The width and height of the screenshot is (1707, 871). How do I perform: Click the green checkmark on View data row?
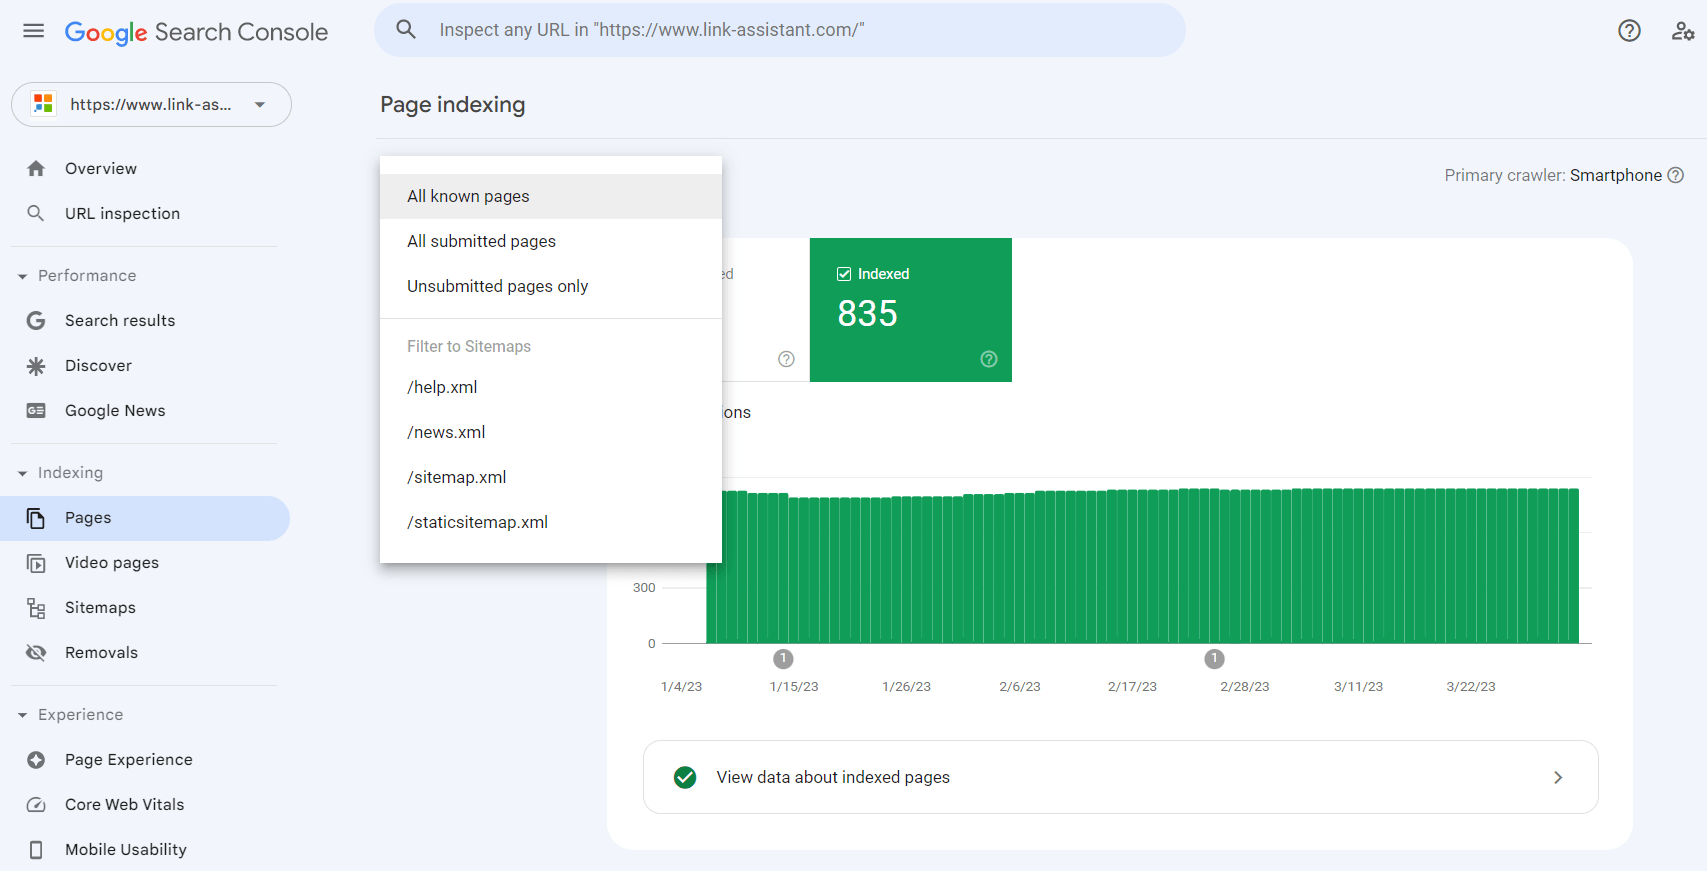click(x=685, y=777)
